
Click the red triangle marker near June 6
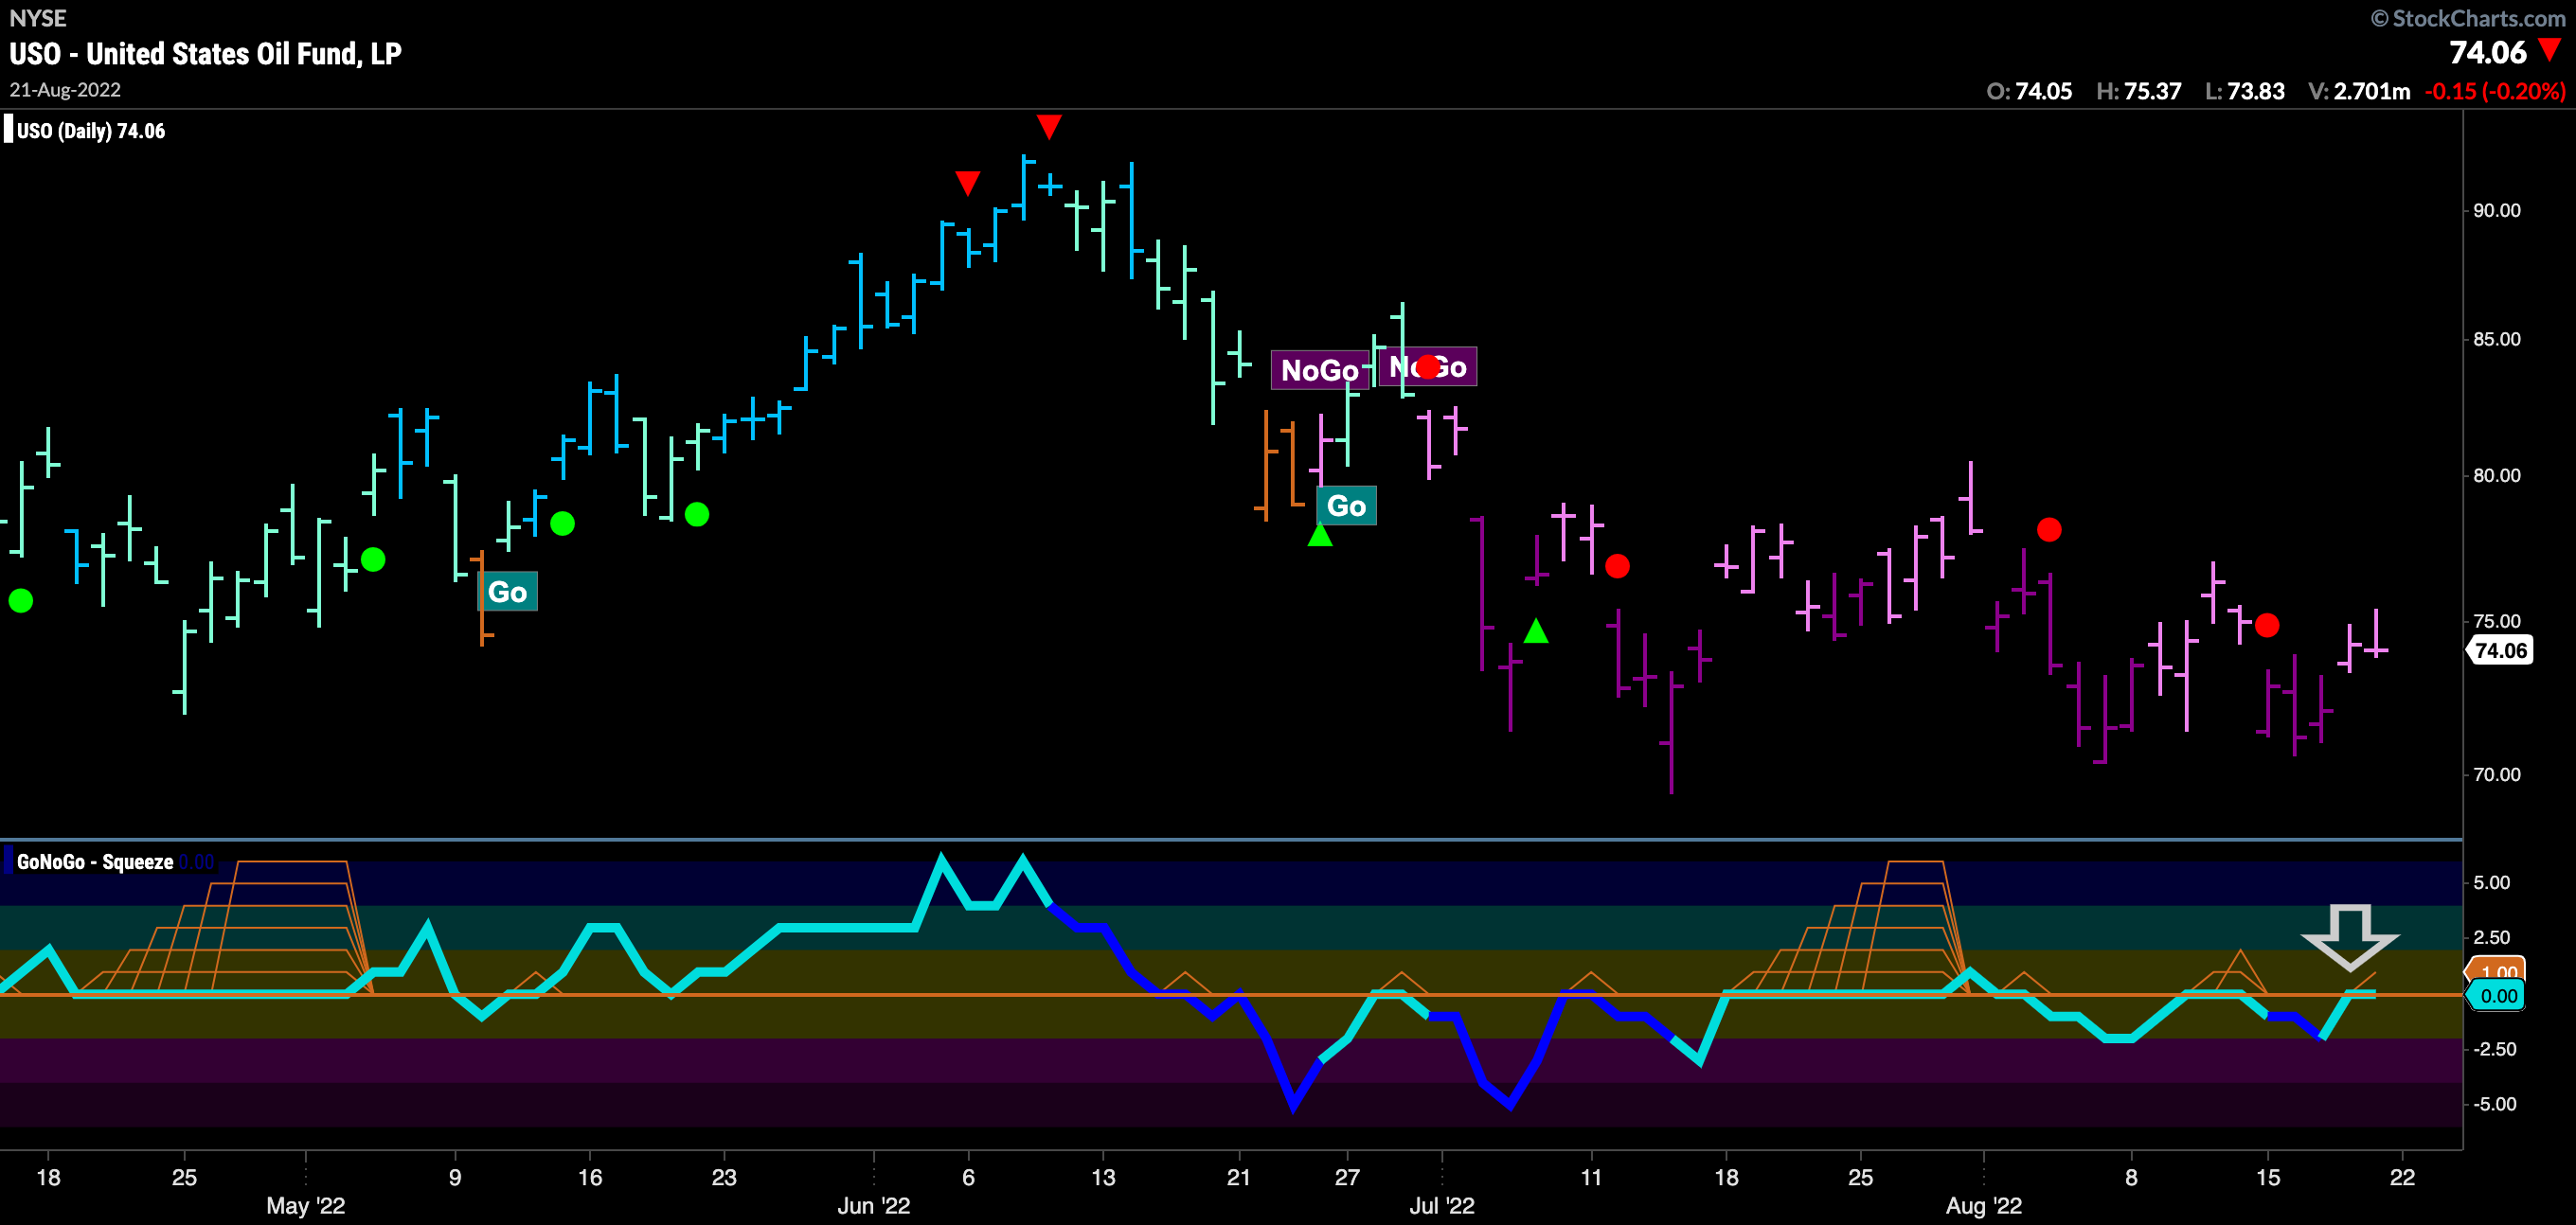[x=967, y=183]
